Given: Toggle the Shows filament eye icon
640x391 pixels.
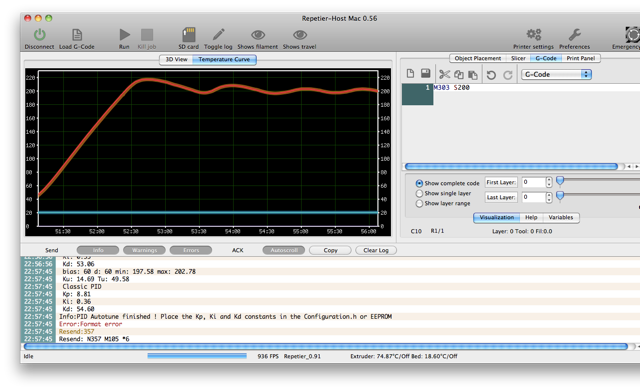Looking at the screenshot, I should coord(258,35).
